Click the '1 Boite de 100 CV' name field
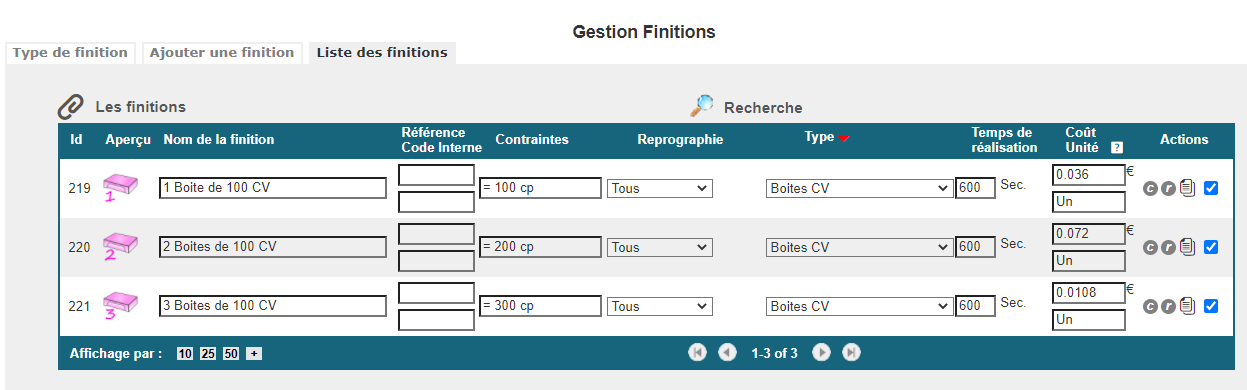This screenshot has width=1247, height=390. [273, 188]
